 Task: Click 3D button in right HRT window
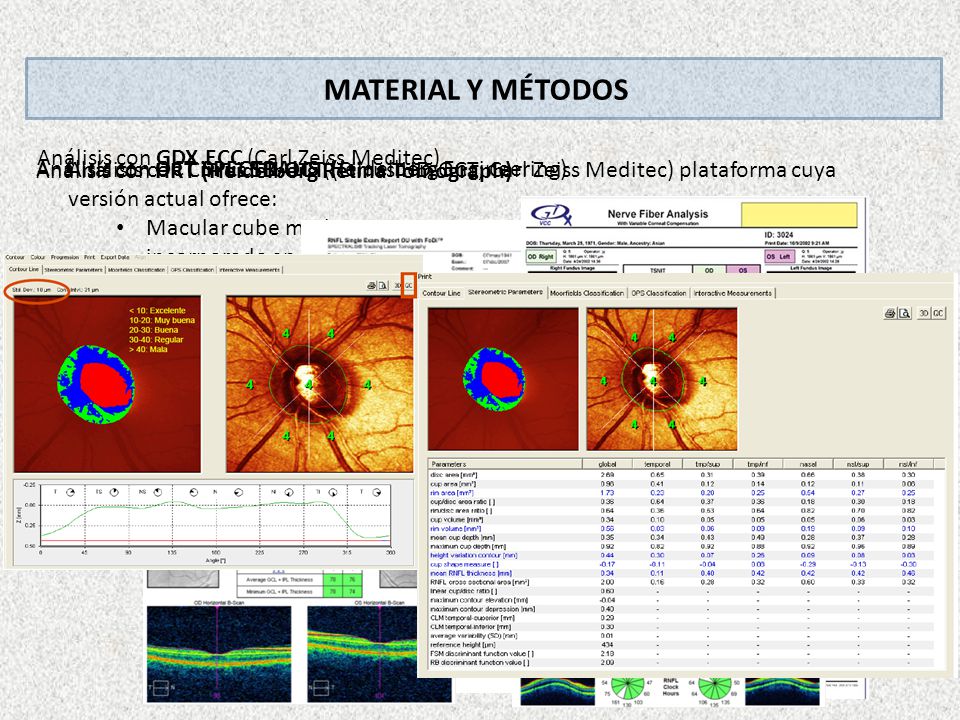(x=923, y=313)
